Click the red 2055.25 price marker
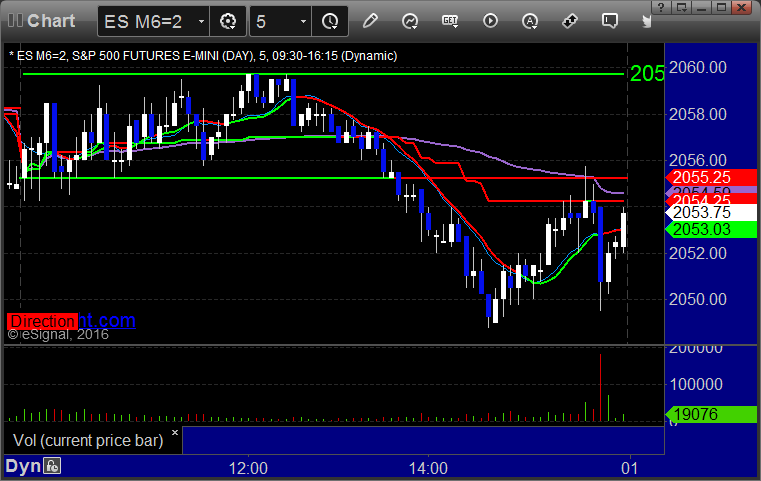The width and height of the screenshot is (761, 481). tap(711, 177)
